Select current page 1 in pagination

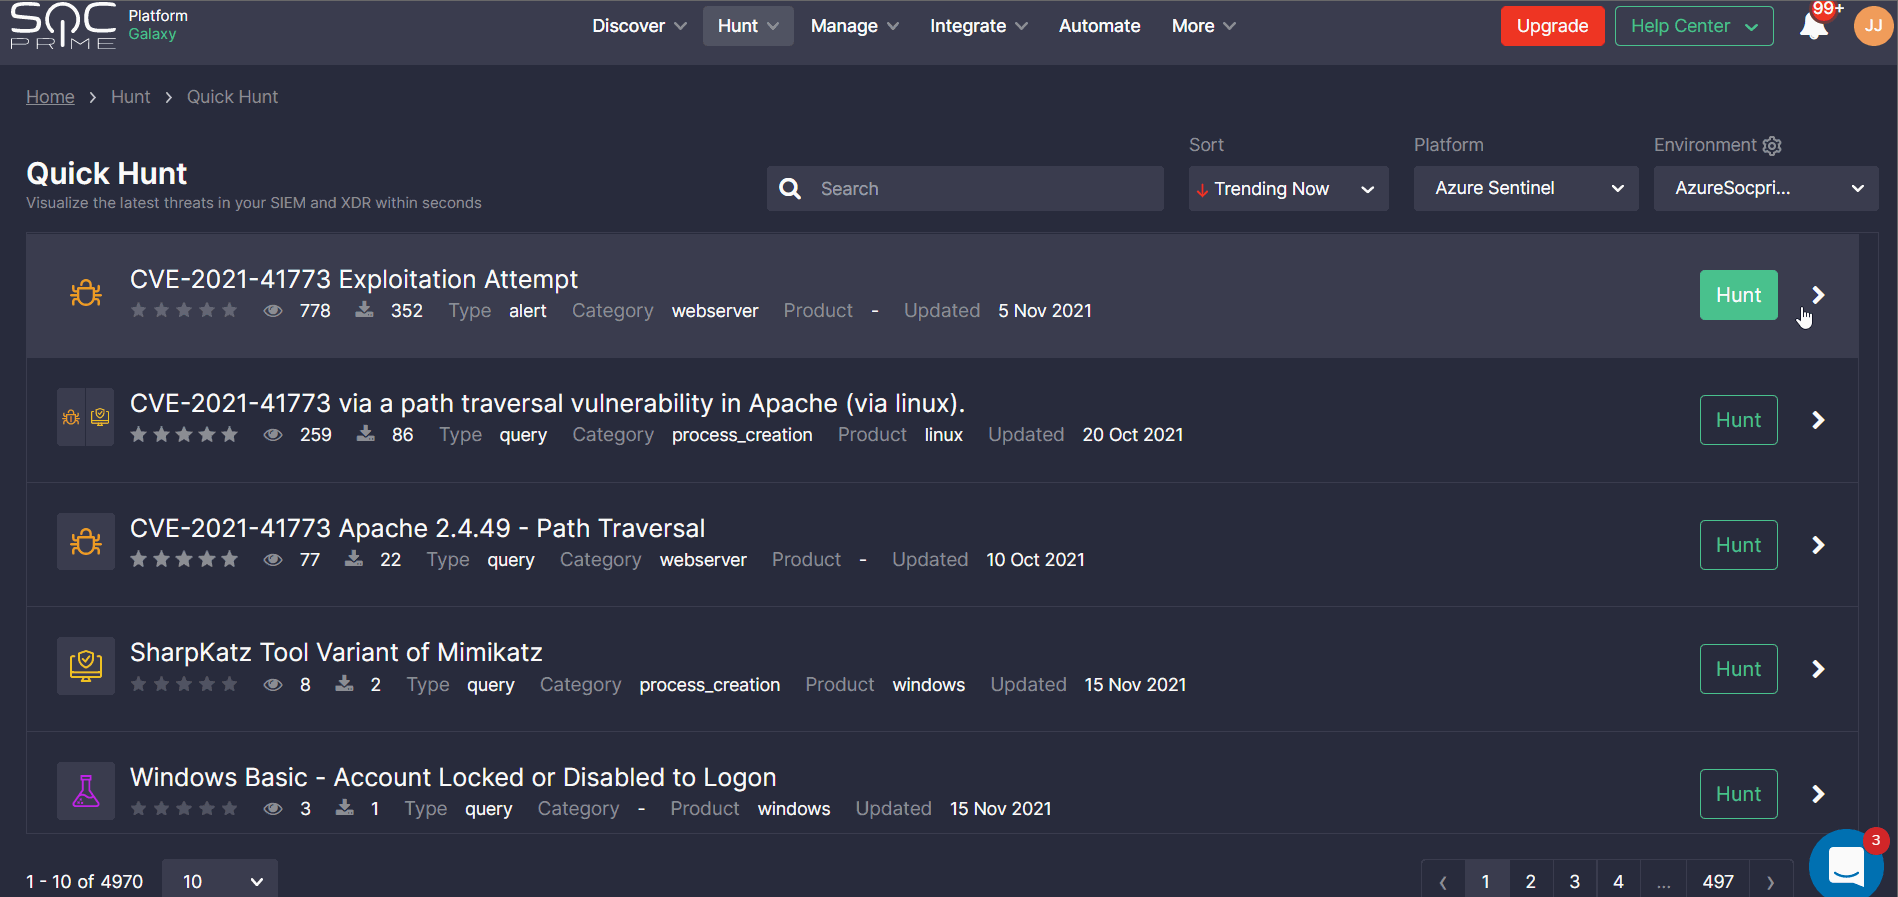(1486, 881)
